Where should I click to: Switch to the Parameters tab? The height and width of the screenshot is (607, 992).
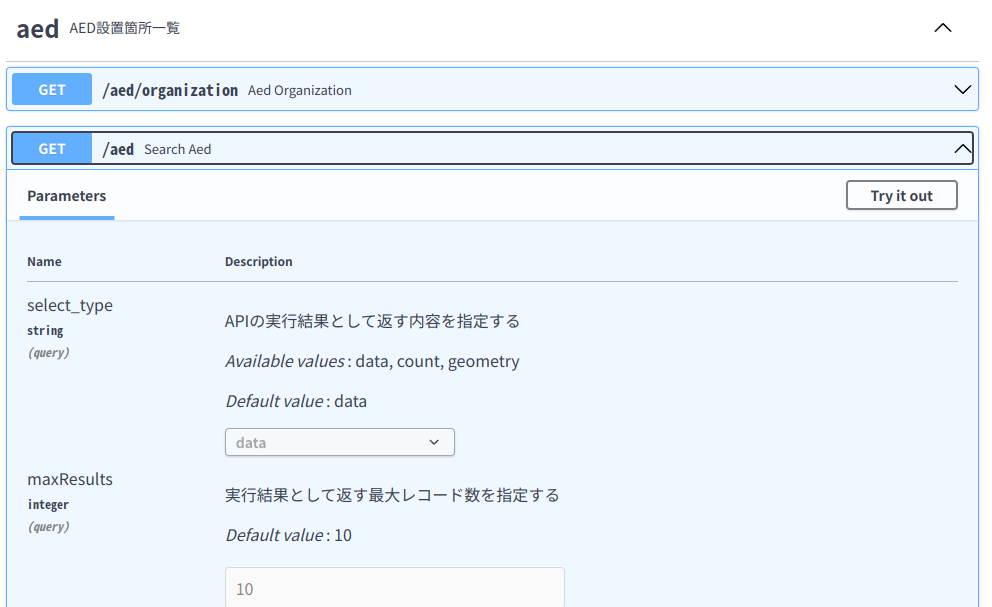[67, 196]
